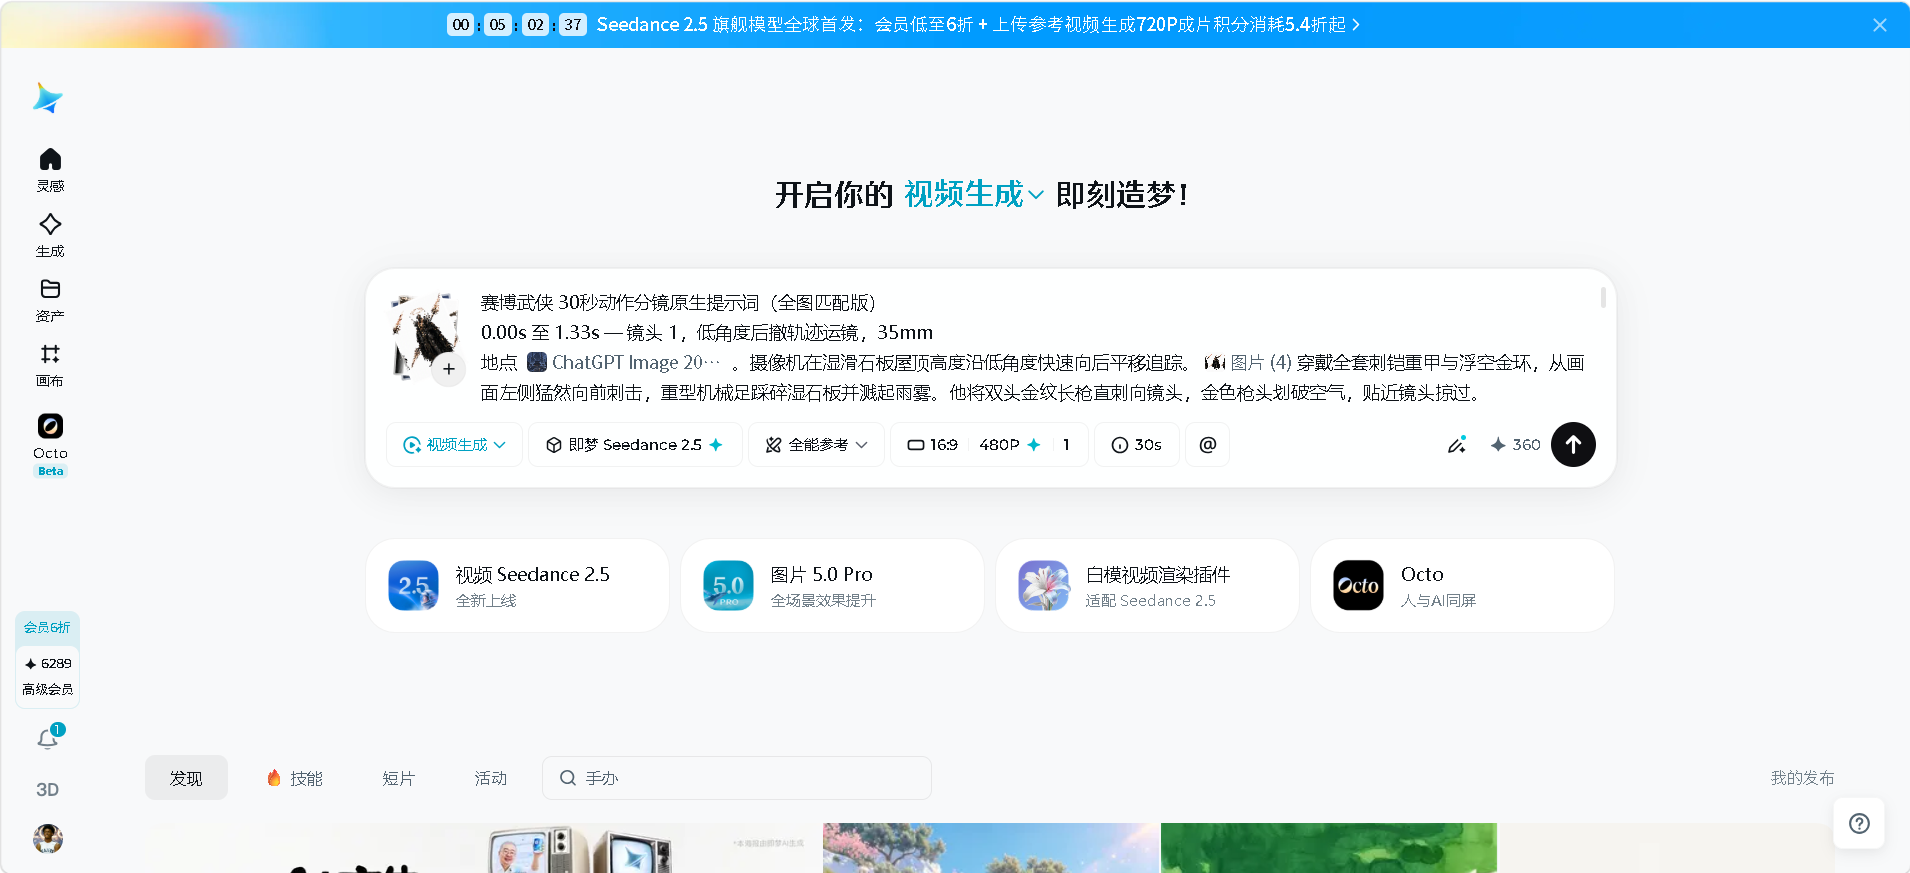Switch to the 短片 tab
Viewport: 1910px width, 873px height.
tap(398, 778)
